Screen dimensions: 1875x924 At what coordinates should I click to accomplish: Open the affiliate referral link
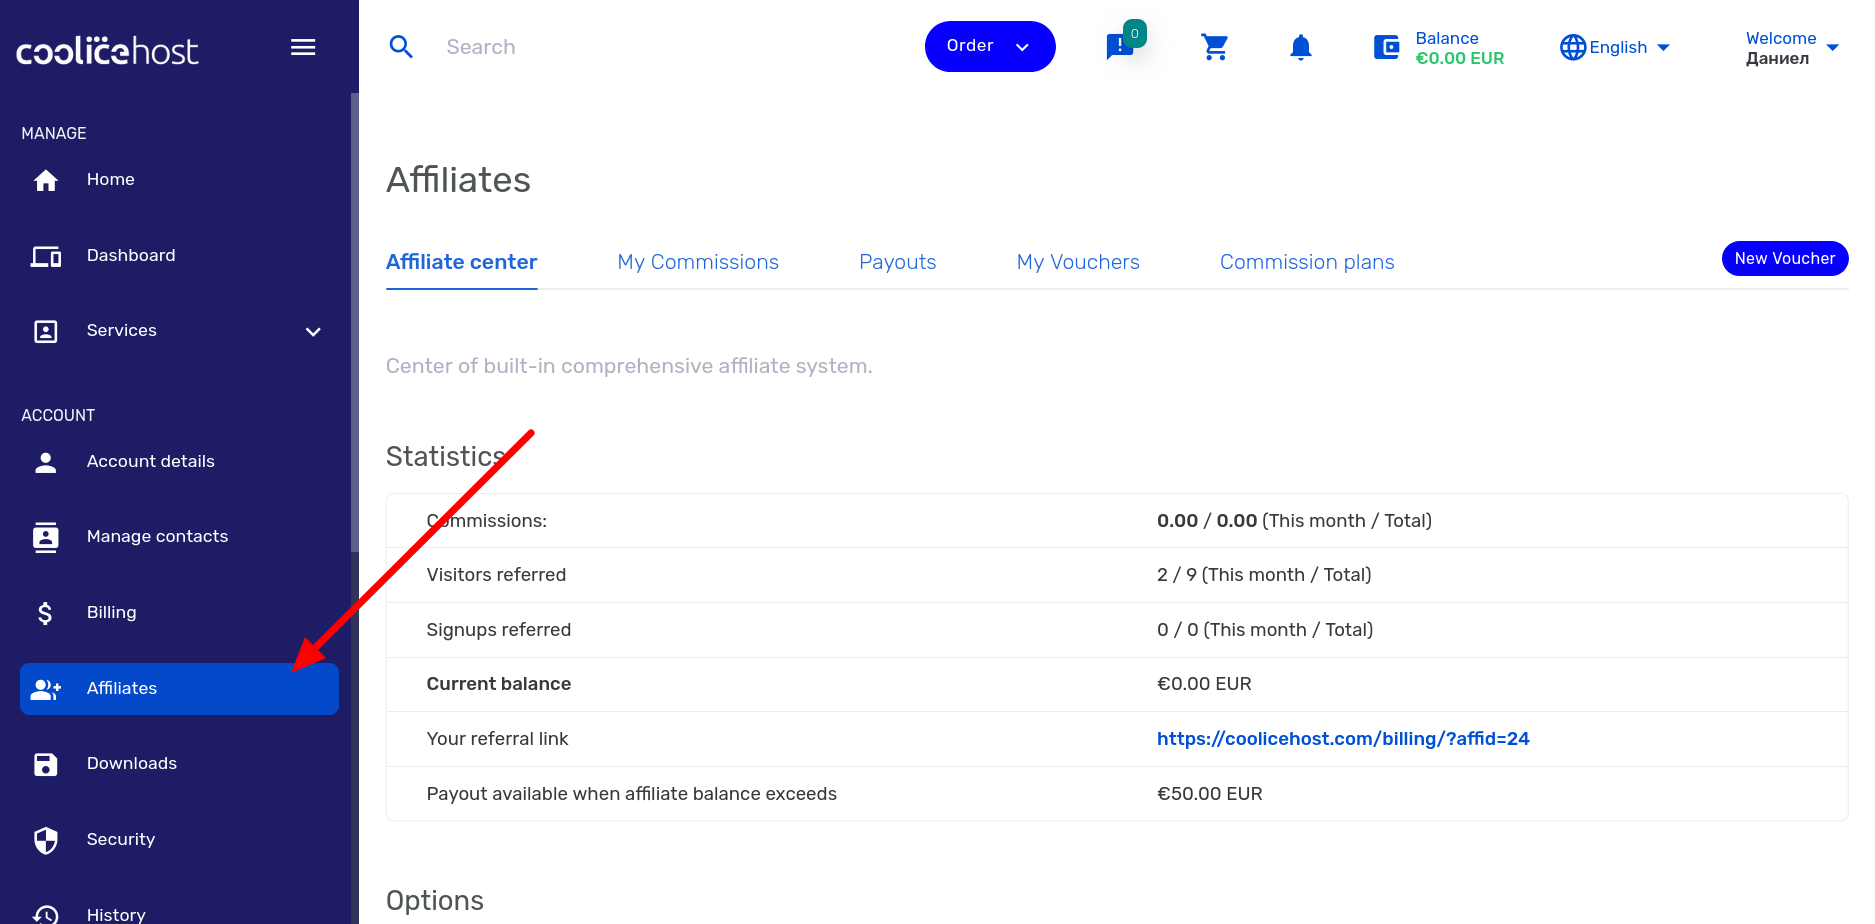pos(1343,739)
